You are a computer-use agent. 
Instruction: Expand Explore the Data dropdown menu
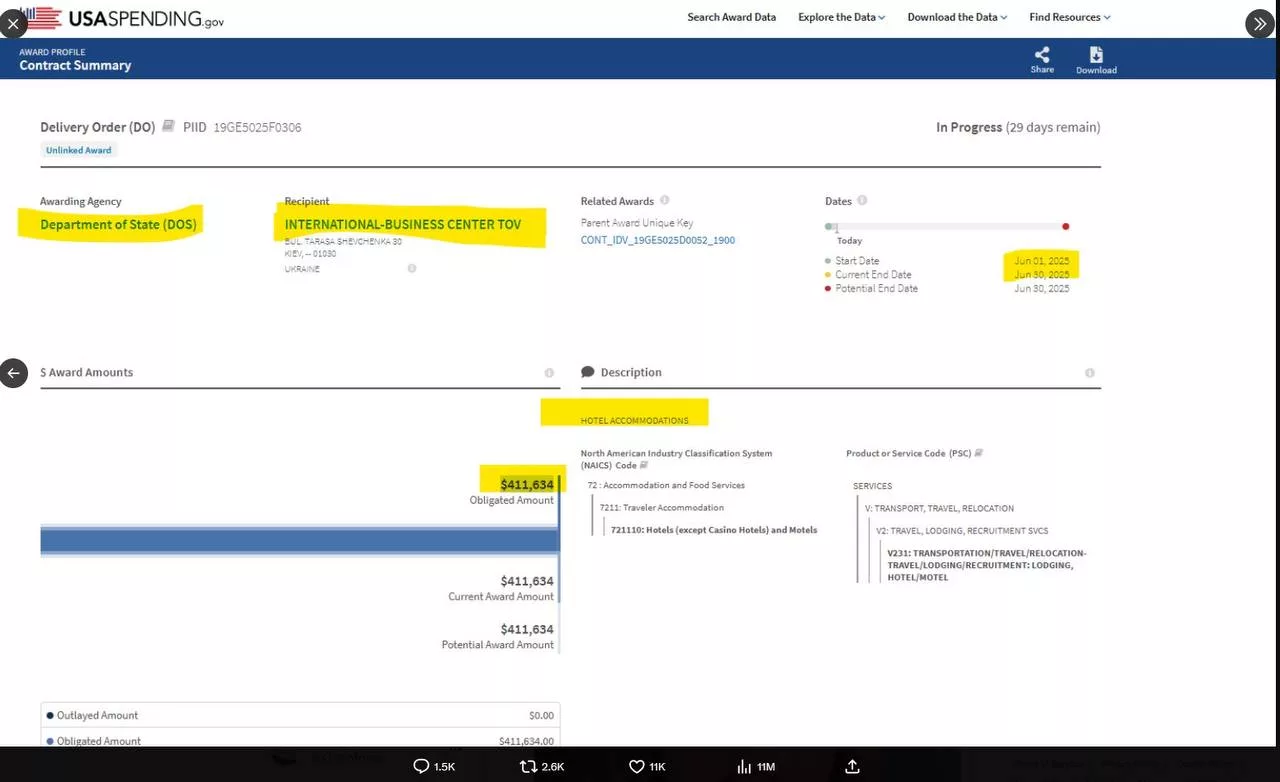tap(841, 17)
